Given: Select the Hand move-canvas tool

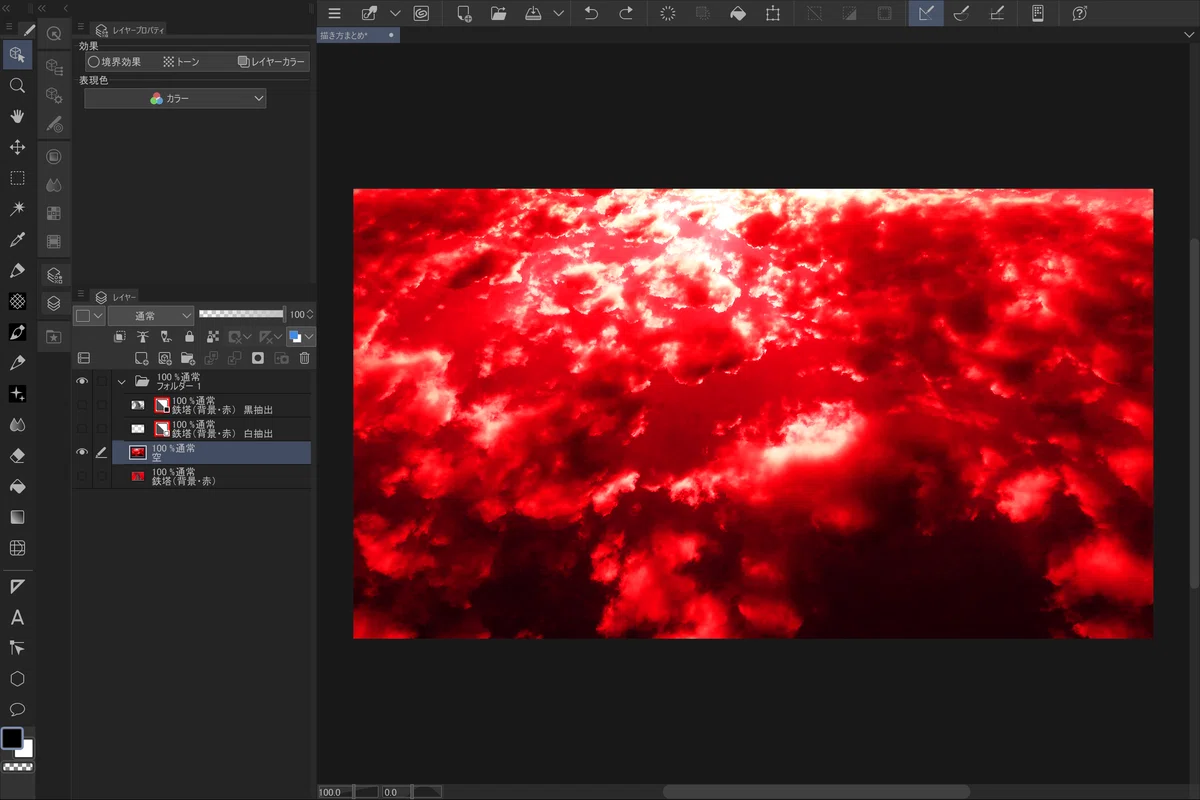Looking at the screenshot, I should click(x=17, y=117).
